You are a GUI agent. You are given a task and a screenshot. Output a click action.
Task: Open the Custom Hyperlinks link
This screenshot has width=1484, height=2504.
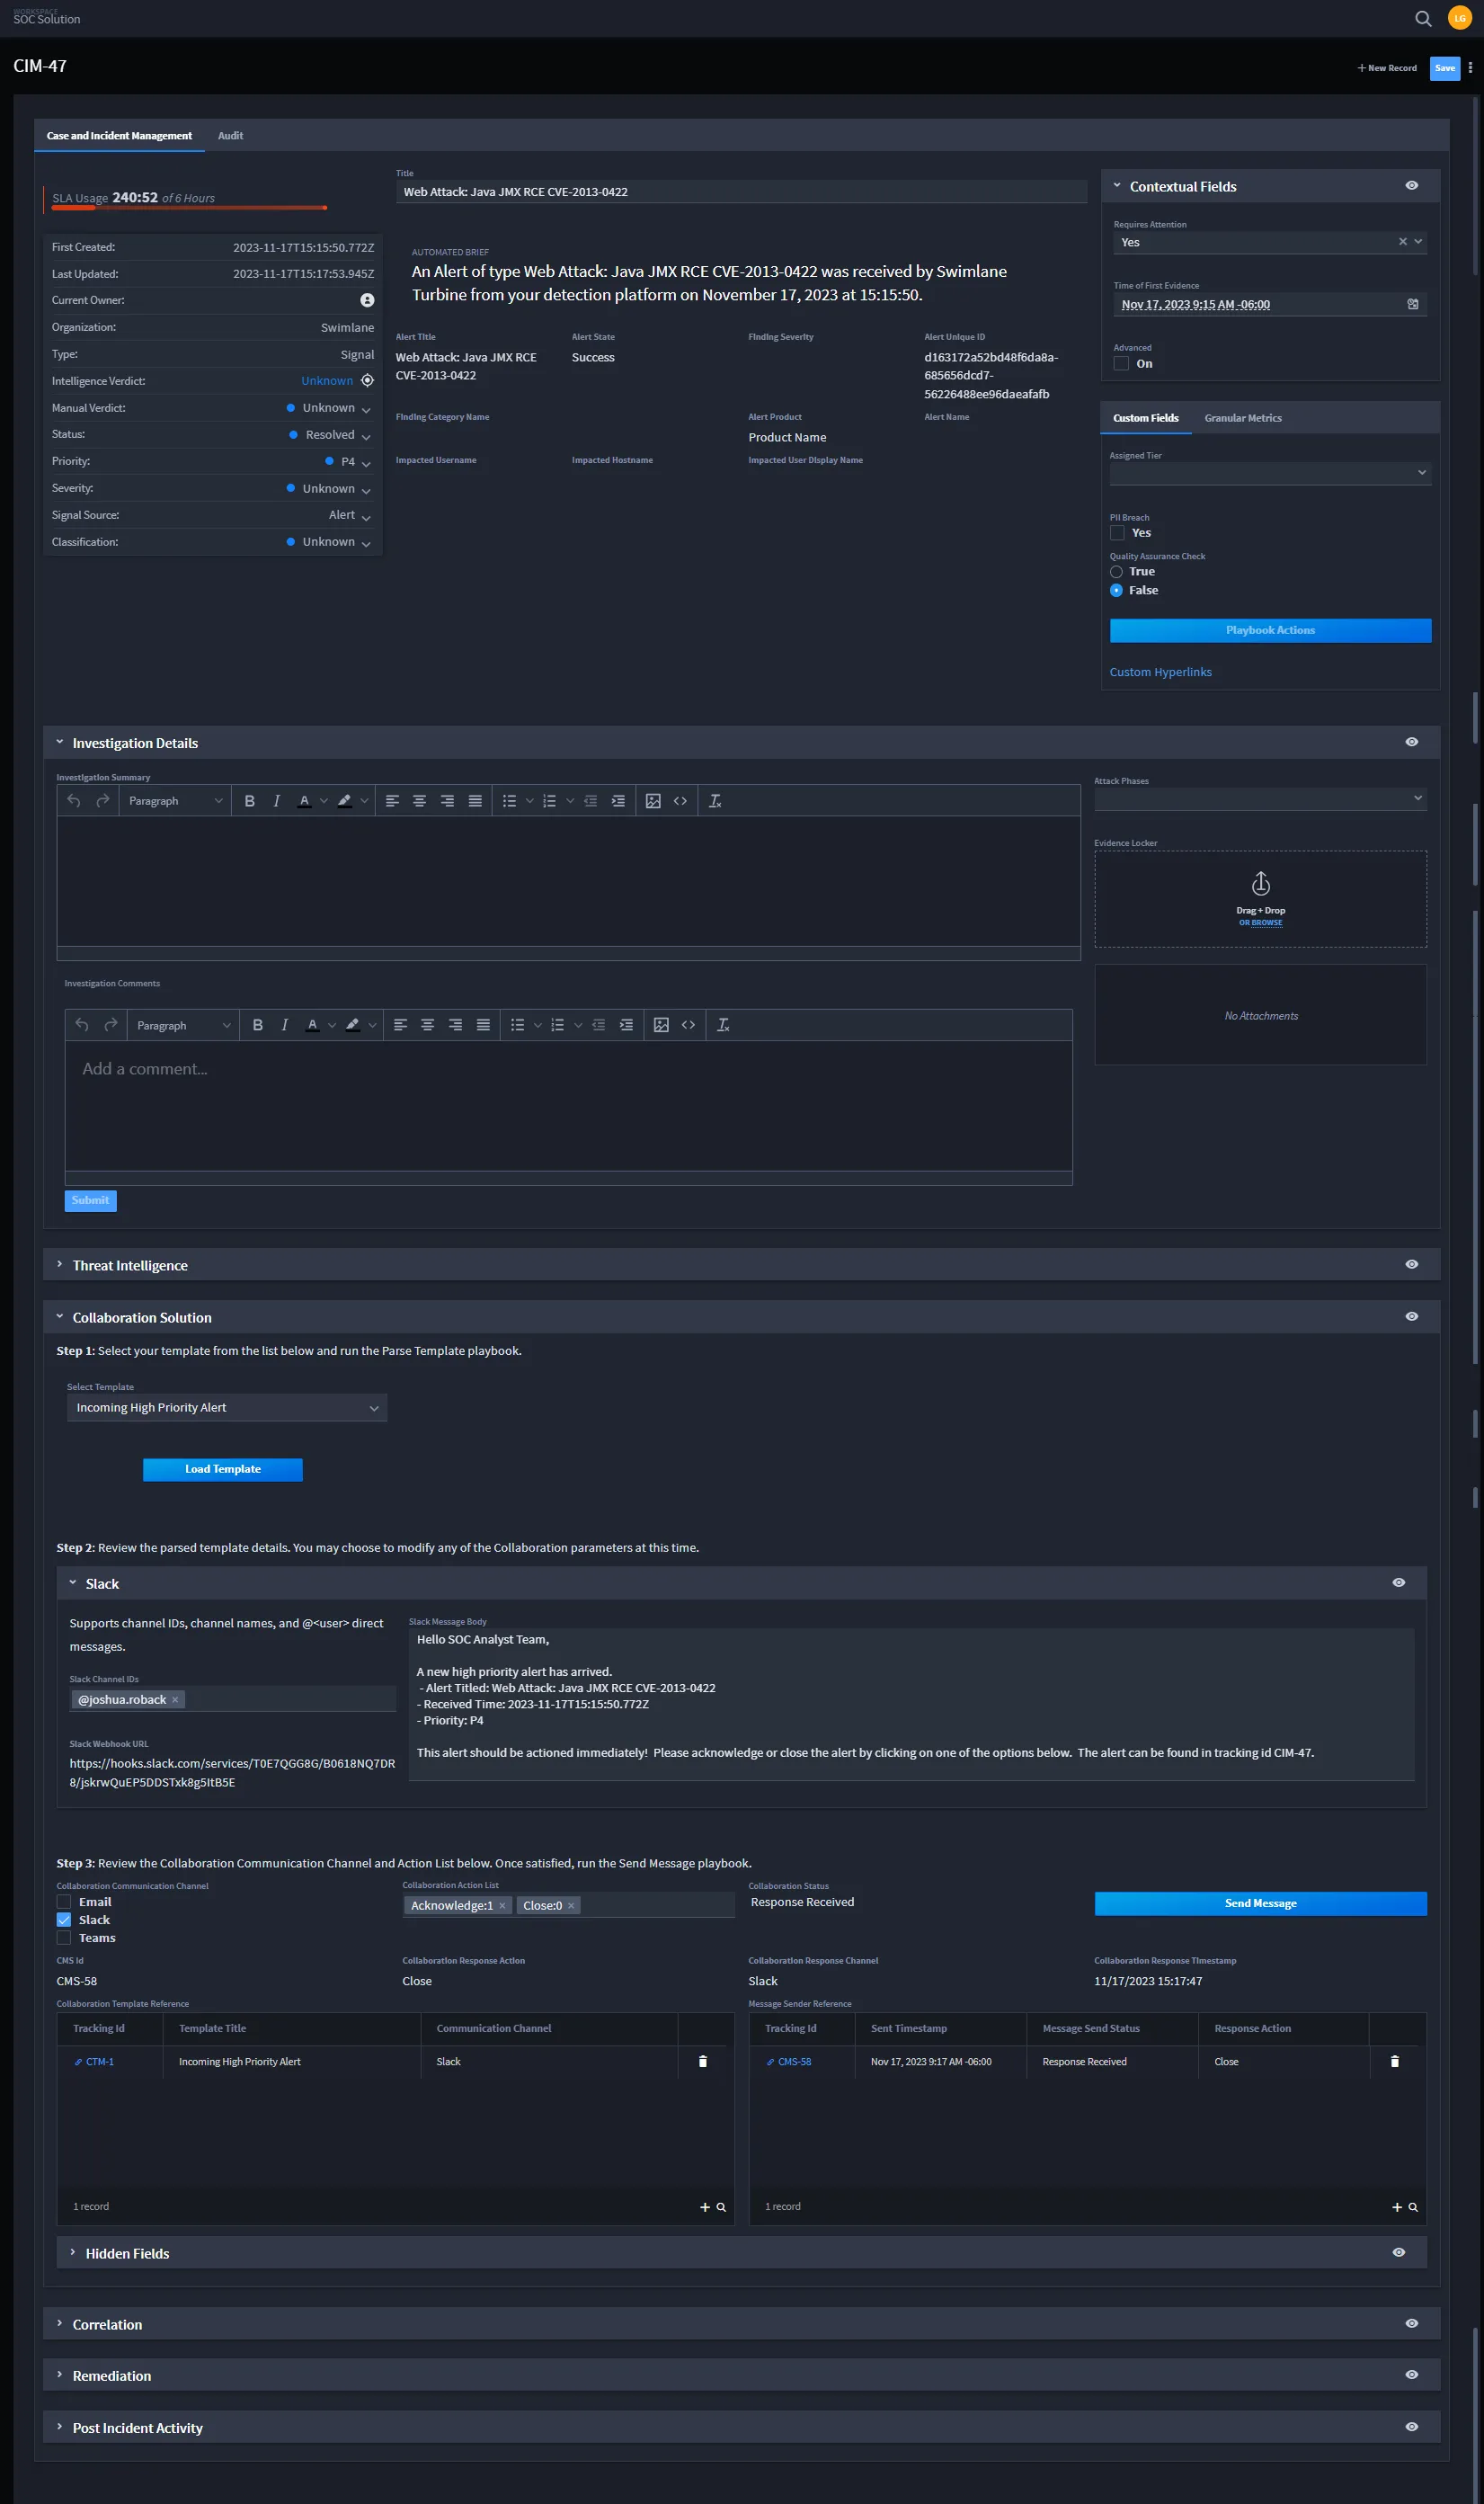tap(1160, 672)
